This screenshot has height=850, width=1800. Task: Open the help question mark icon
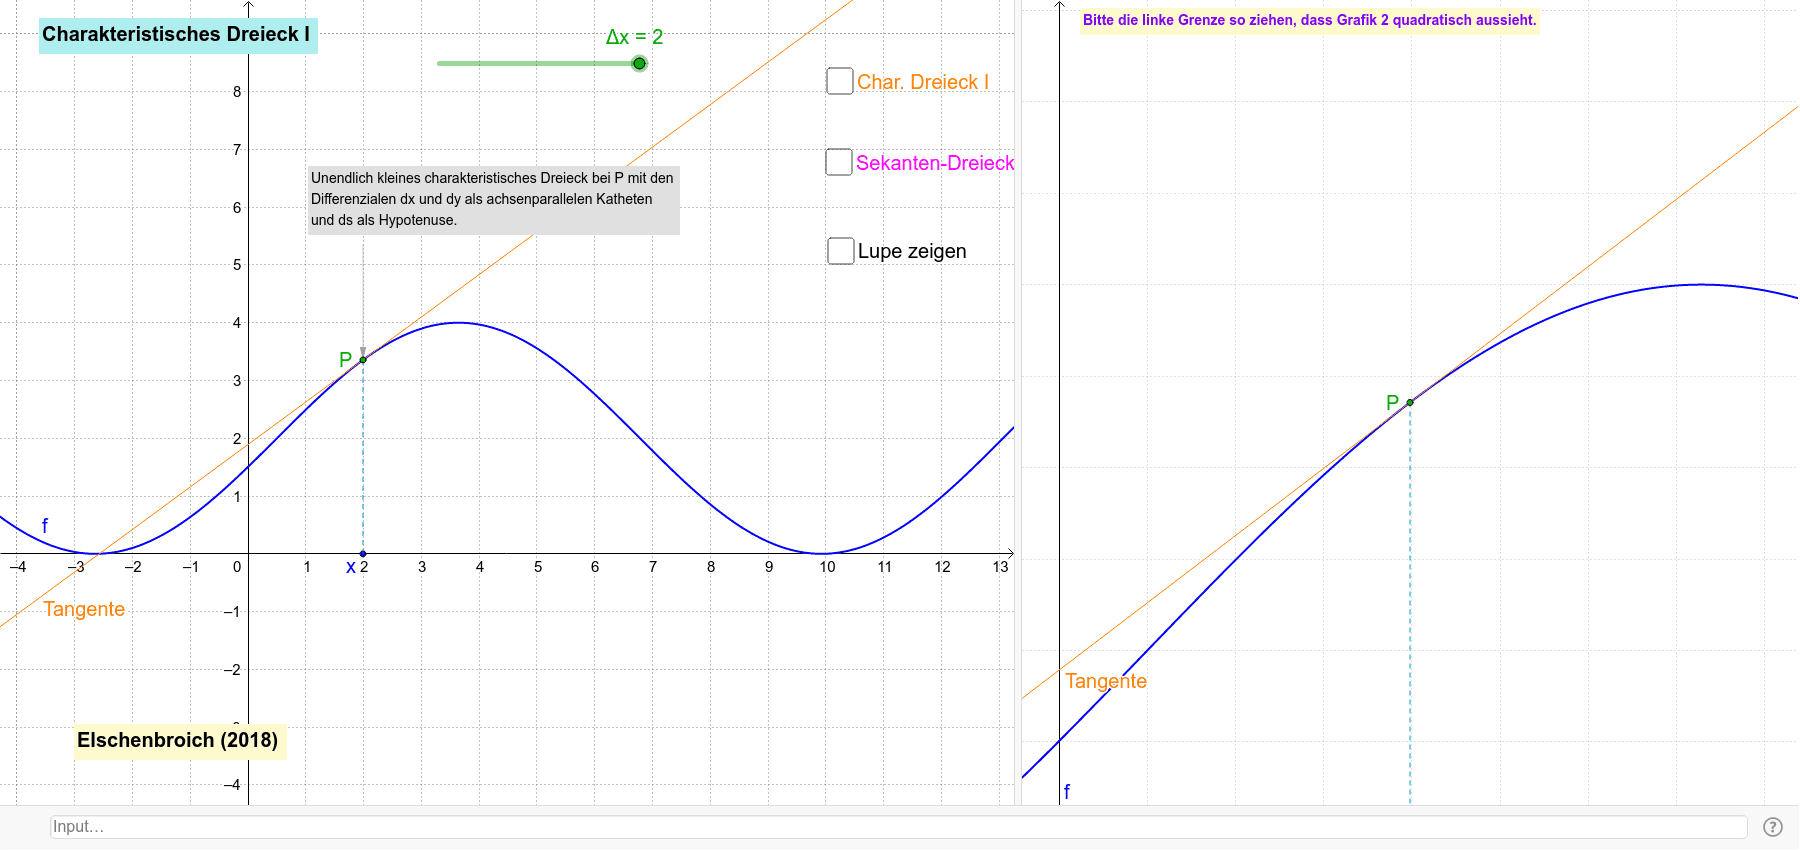[x=1773, y=827]
